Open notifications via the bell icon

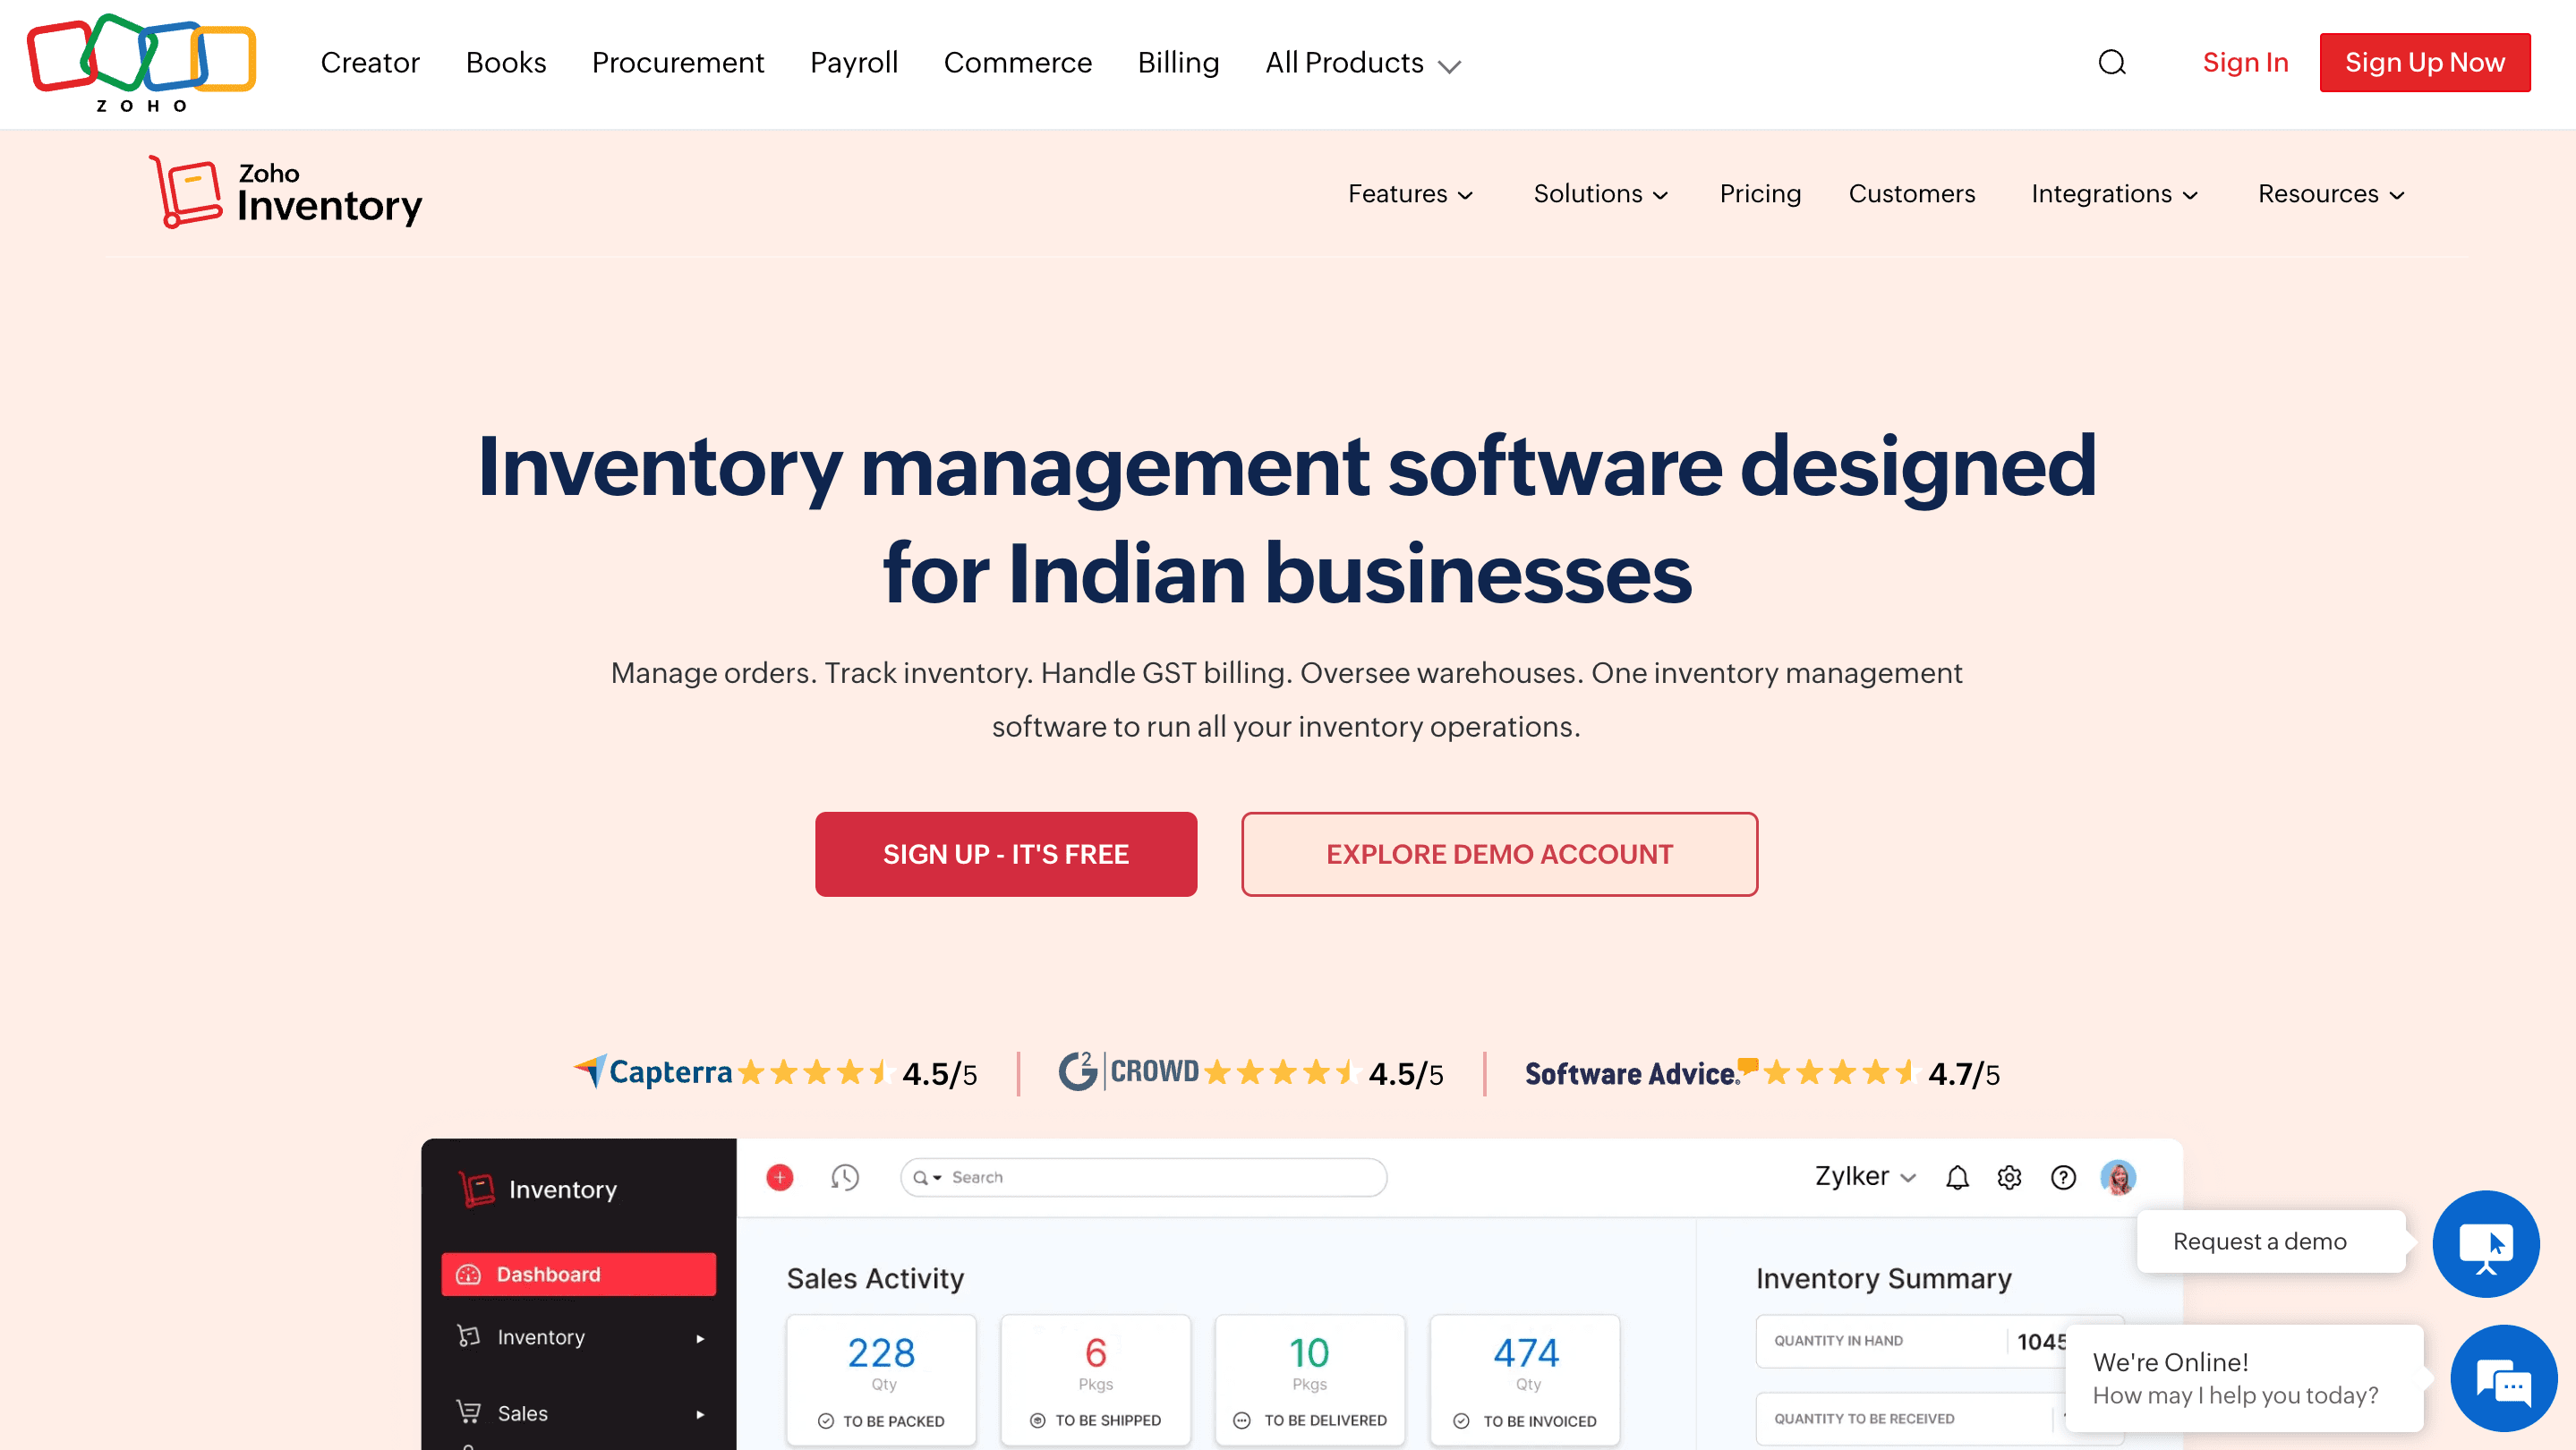tap(1957, 1177)
